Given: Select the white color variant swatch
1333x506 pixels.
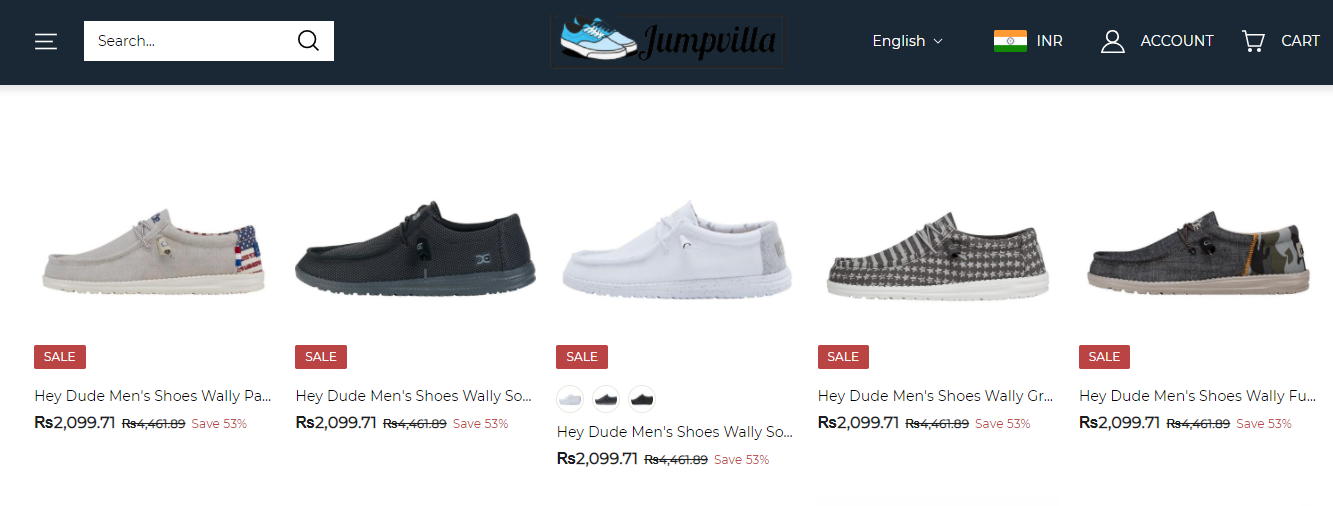Looking at the screenshot, I should [570, 399].
